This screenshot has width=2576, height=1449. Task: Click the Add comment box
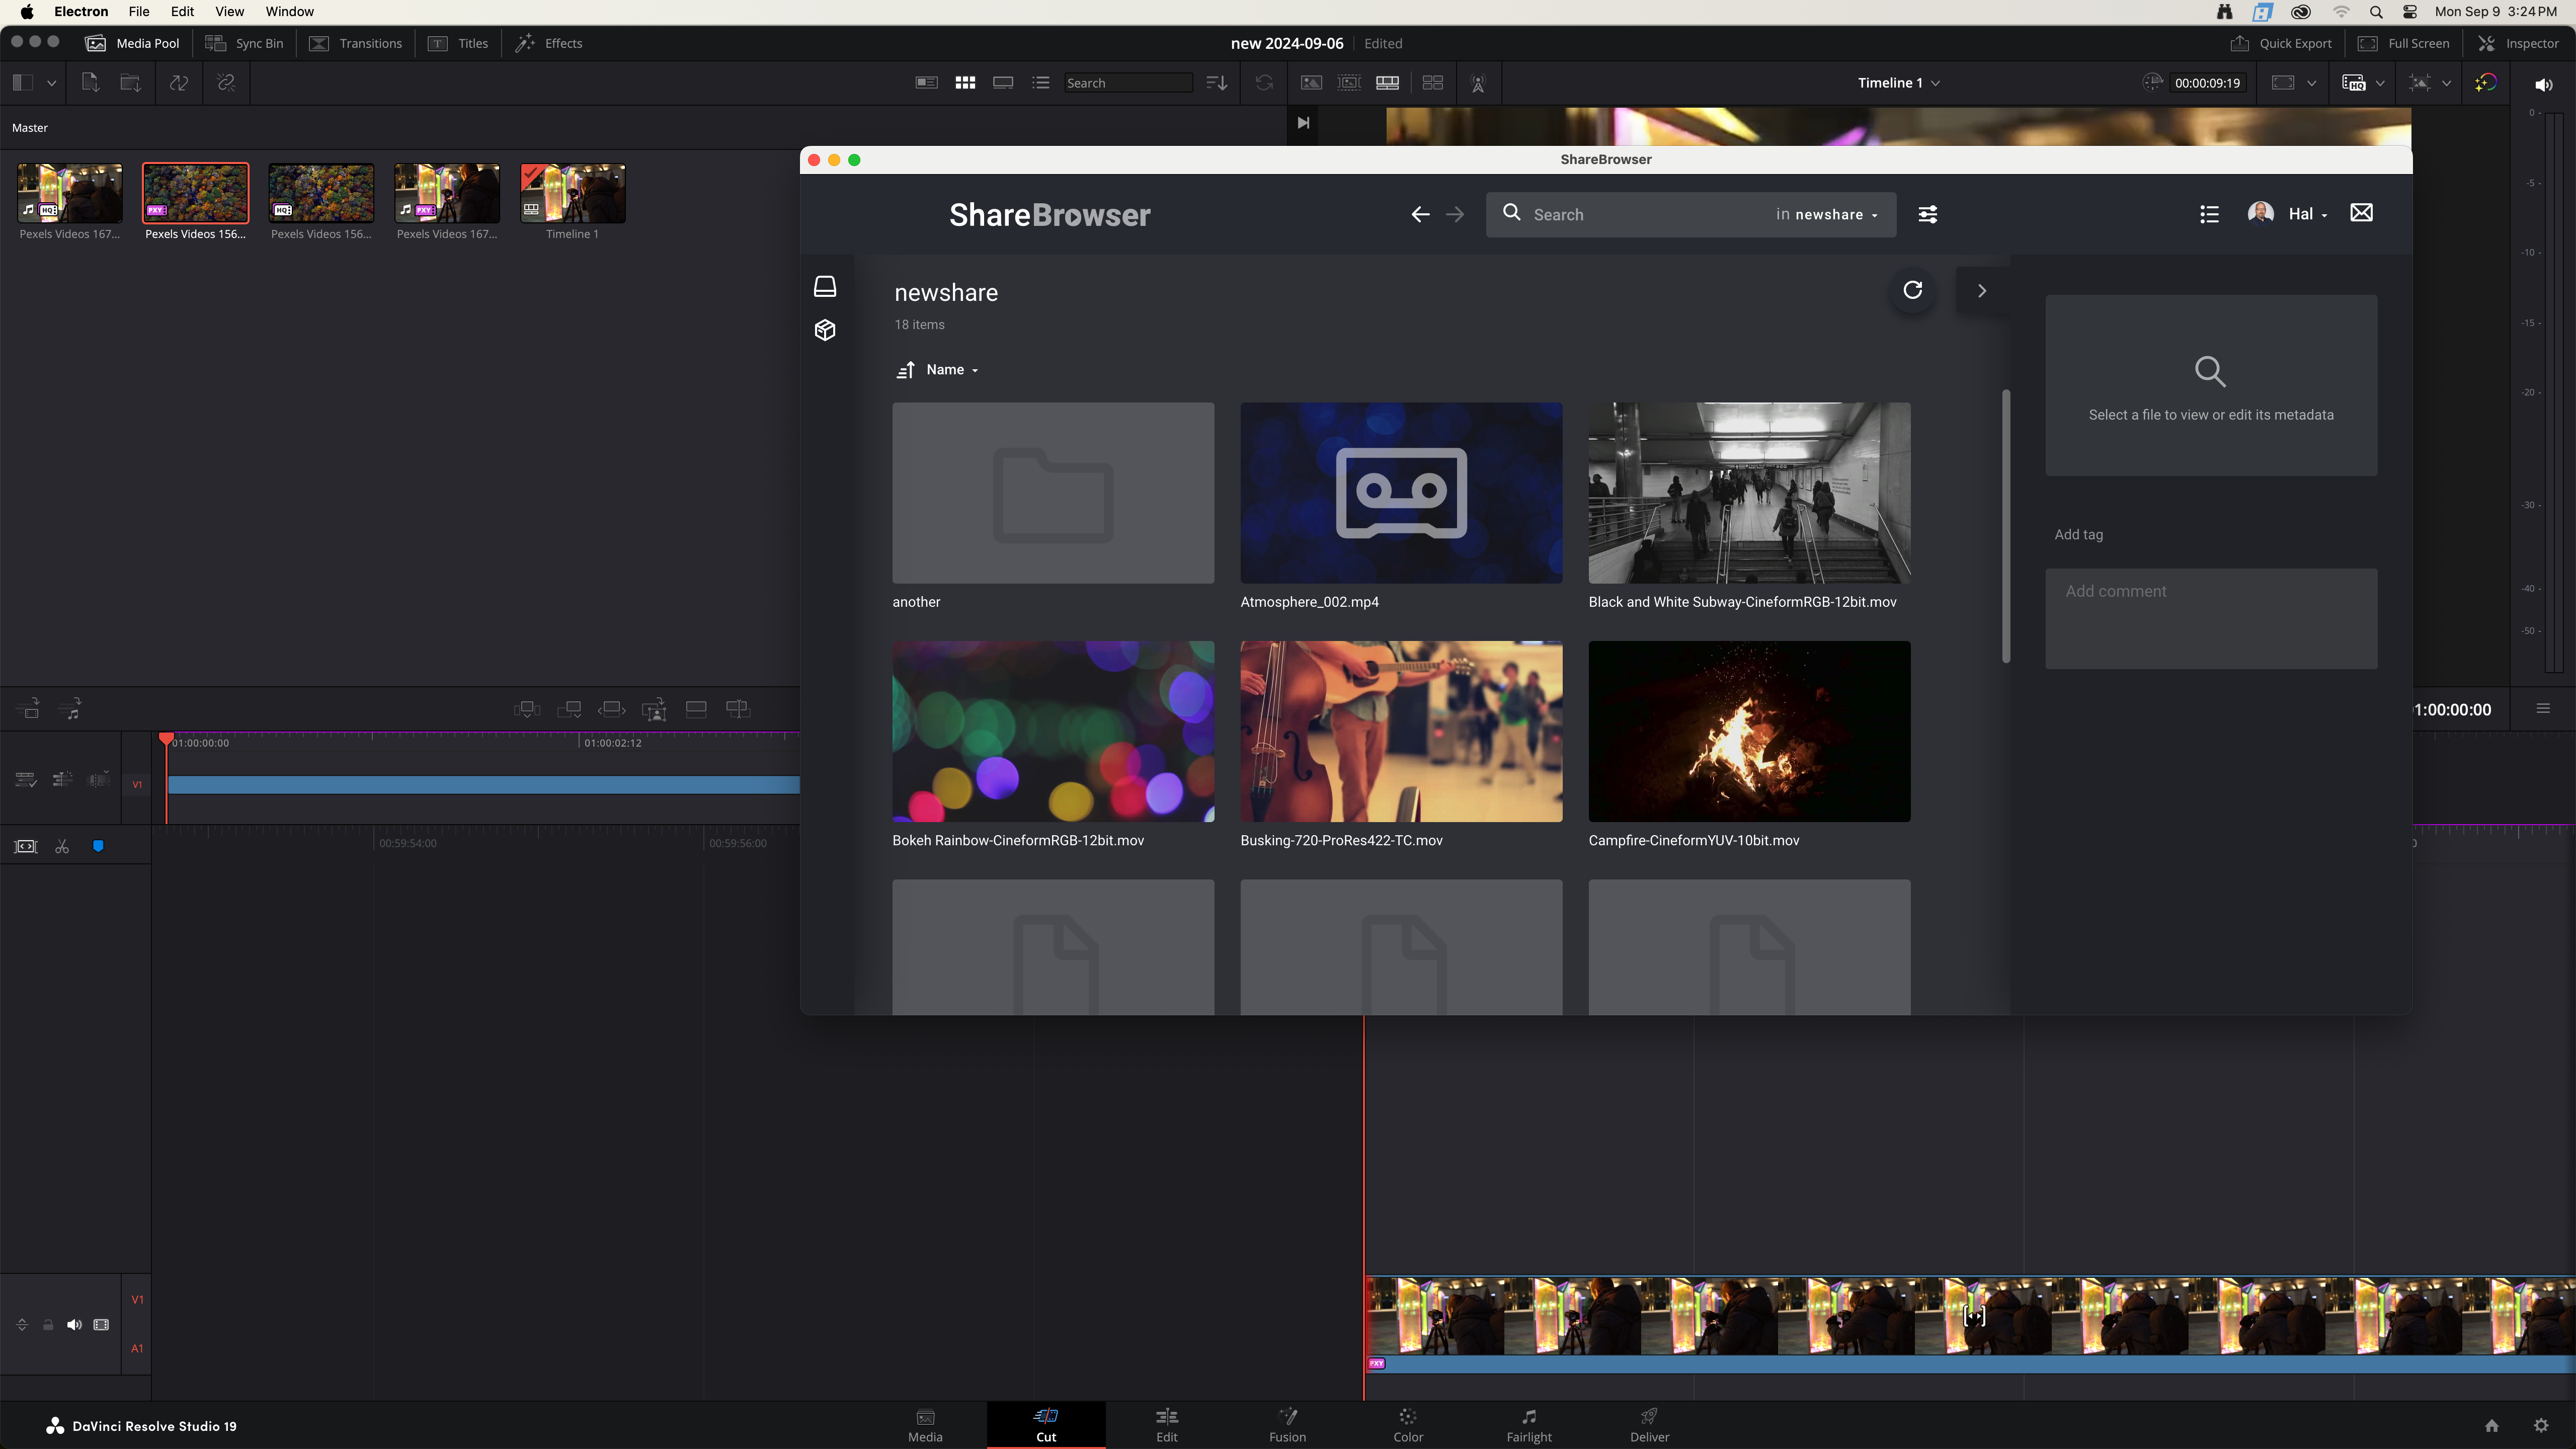point(2211,619)
